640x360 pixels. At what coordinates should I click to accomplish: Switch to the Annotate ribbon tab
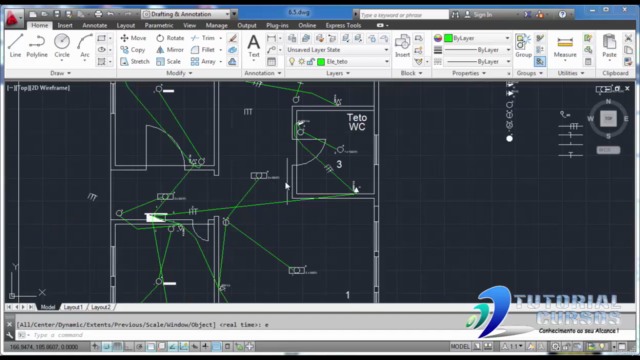tap(95, 25)
